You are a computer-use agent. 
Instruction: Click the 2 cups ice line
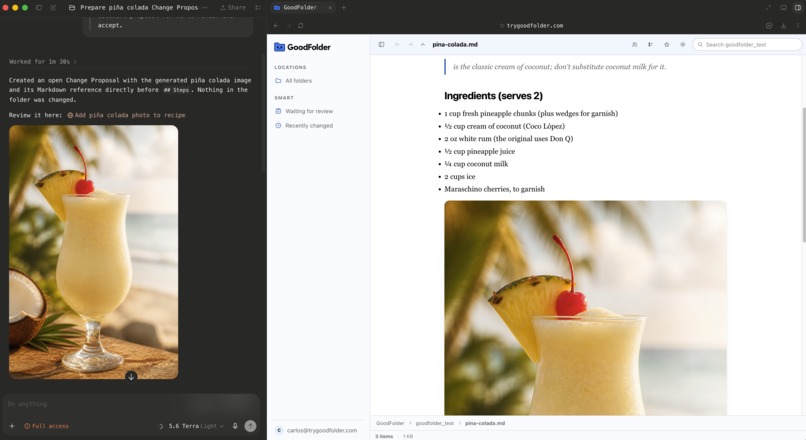[x=460, y=177]
